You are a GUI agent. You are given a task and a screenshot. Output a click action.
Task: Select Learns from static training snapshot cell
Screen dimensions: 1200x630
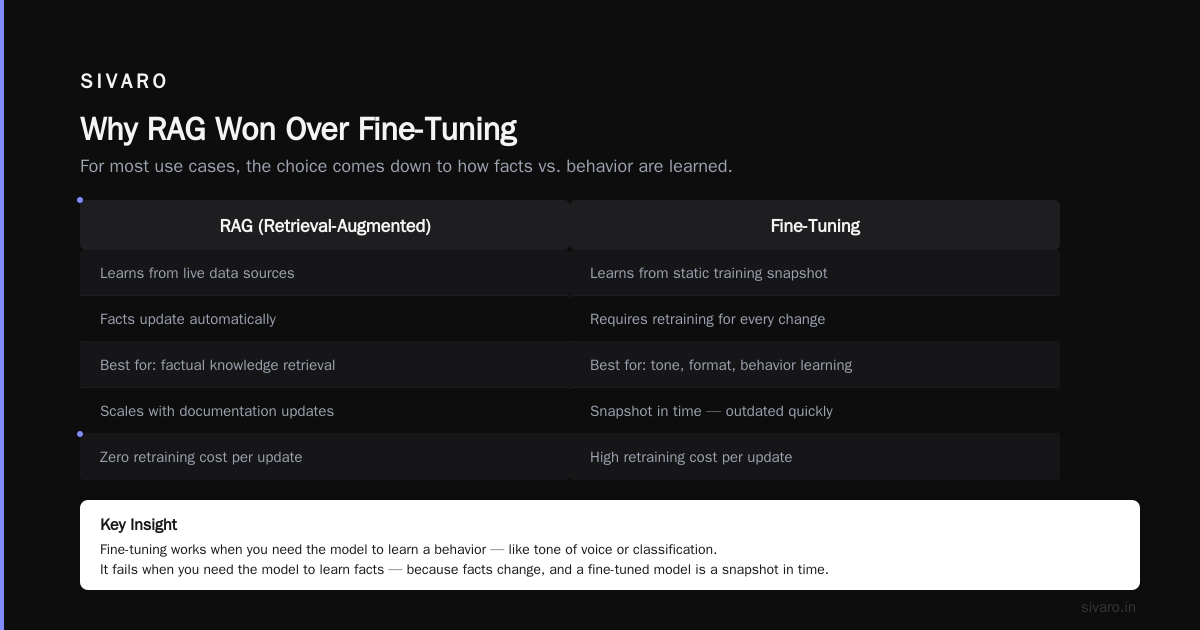(x=815, y=273)
